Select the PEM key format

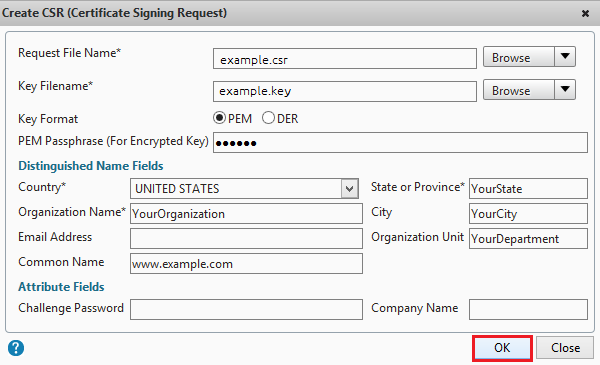[219, 118]
